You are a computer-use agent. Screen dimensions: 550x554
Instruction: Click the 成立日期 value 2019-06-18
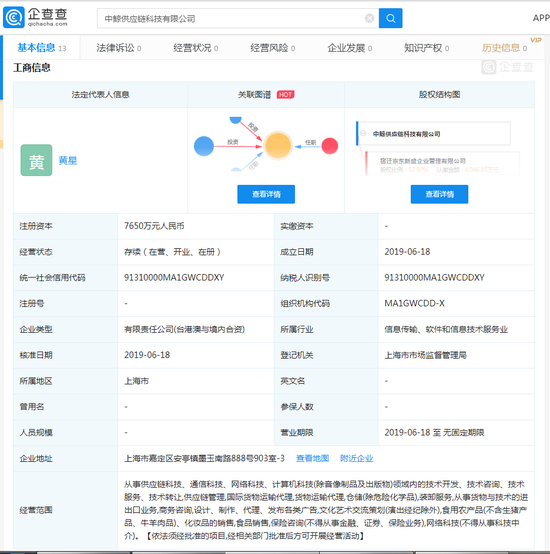[x=407, y=252]
